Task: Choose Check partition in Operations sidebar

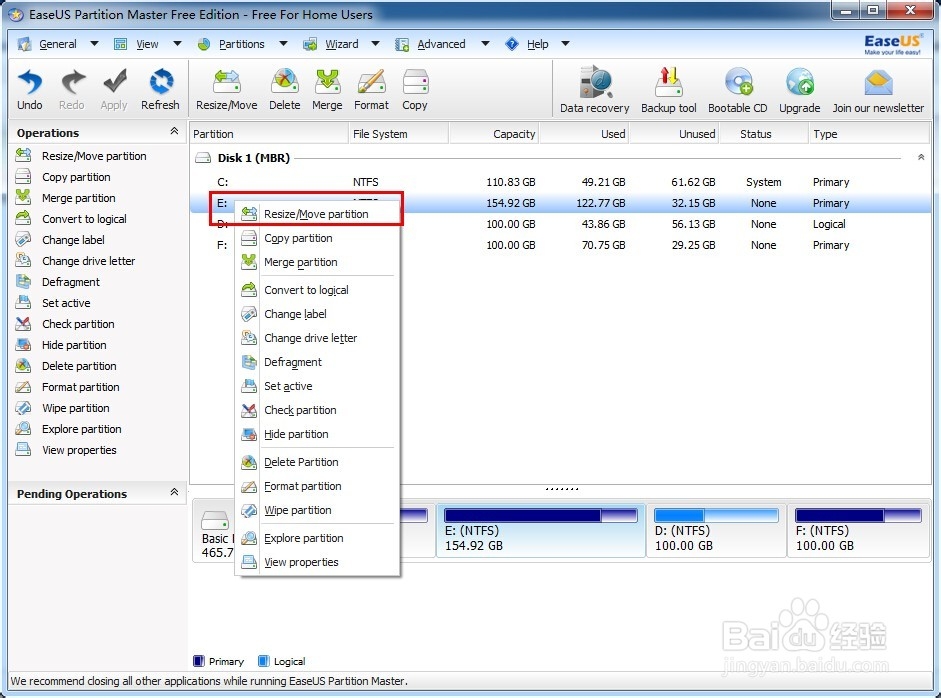Action: coord(78,324)
